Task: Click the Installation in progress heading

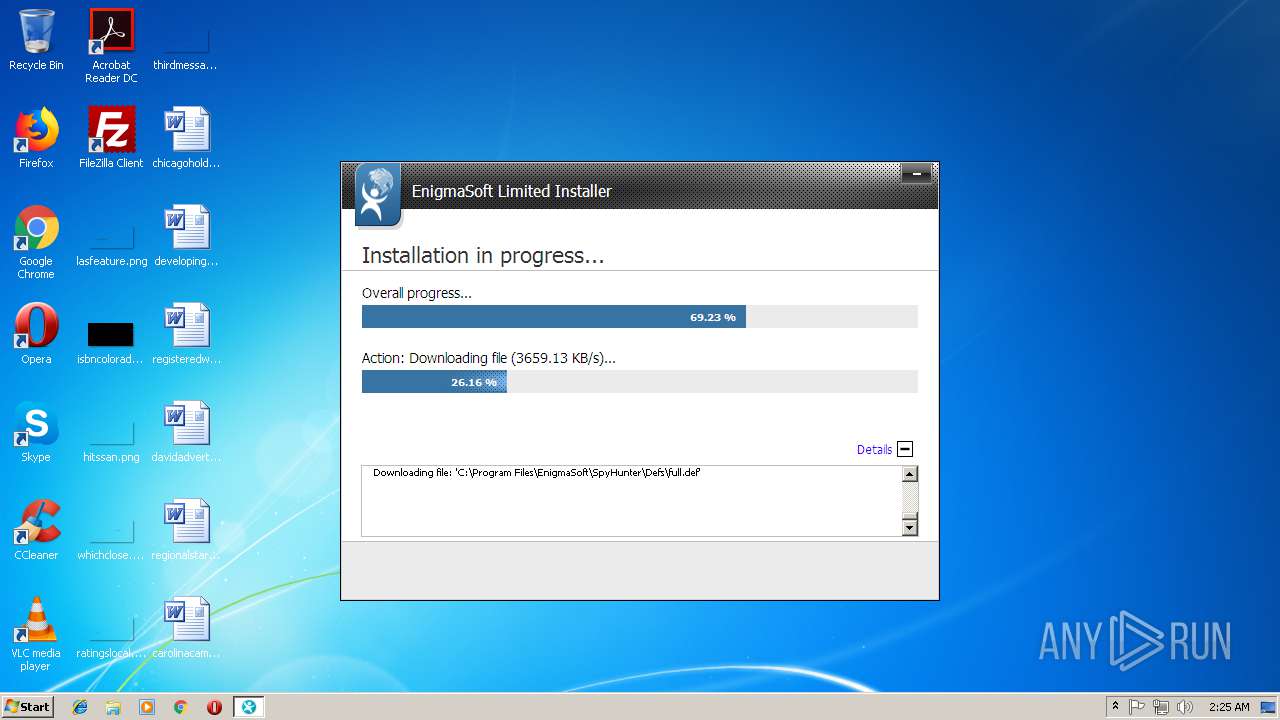Action: point(483,256)
